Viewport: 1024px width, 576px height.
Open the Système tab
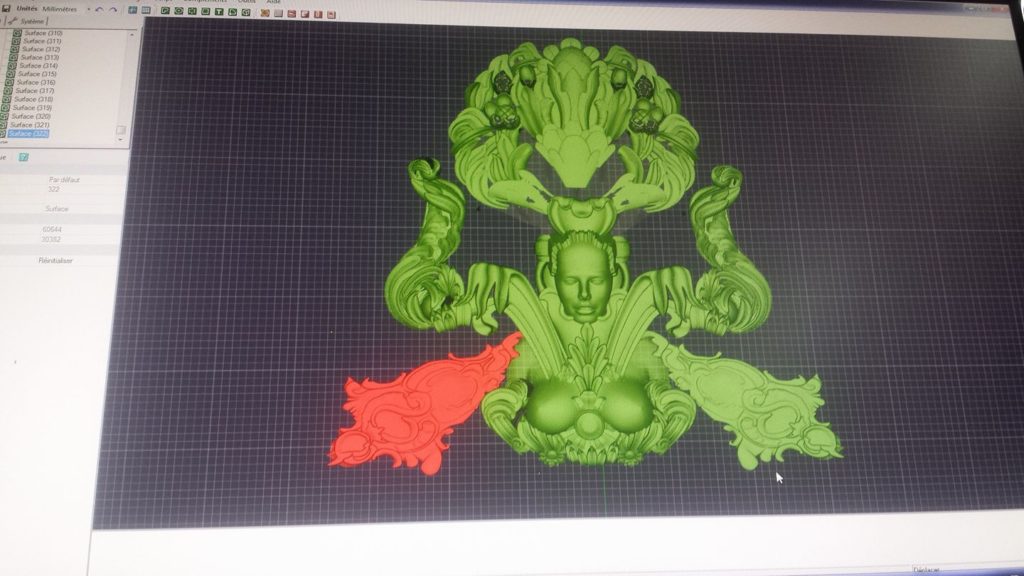[29, 21]
